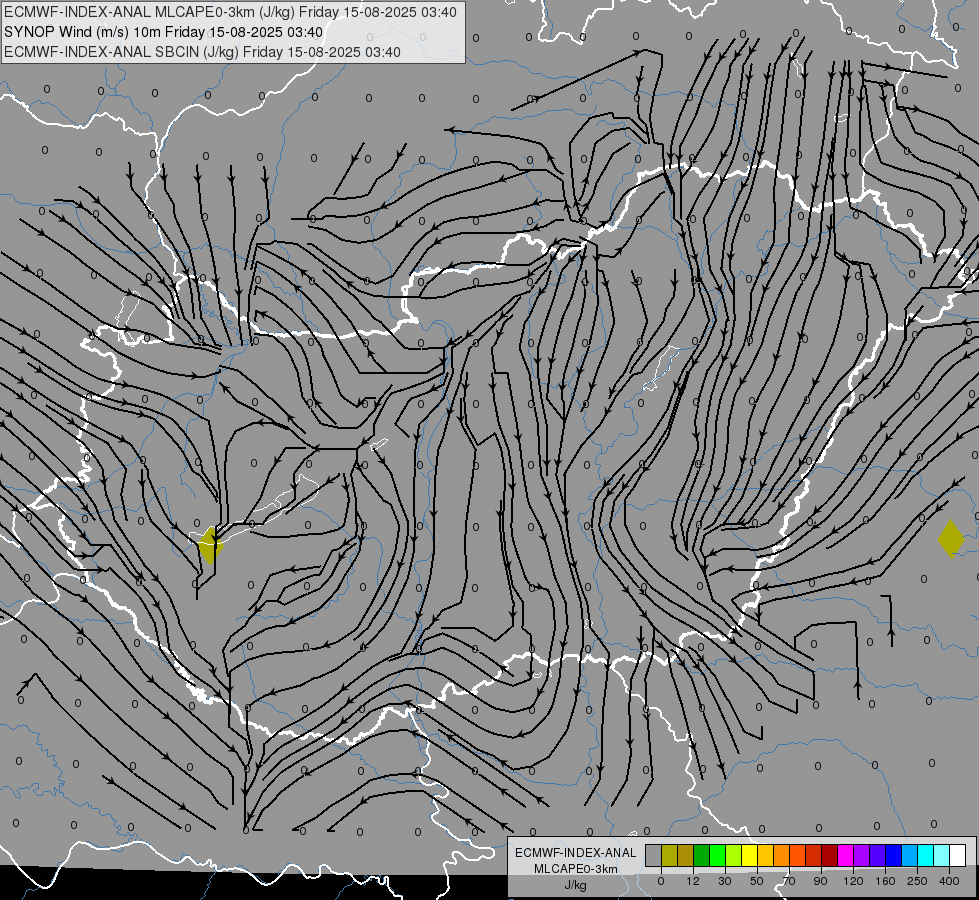Image resolution: width=979 pixels, height=900 pixels.
Task: Select the white legend swatch
Action: click(x=958, y=855)
